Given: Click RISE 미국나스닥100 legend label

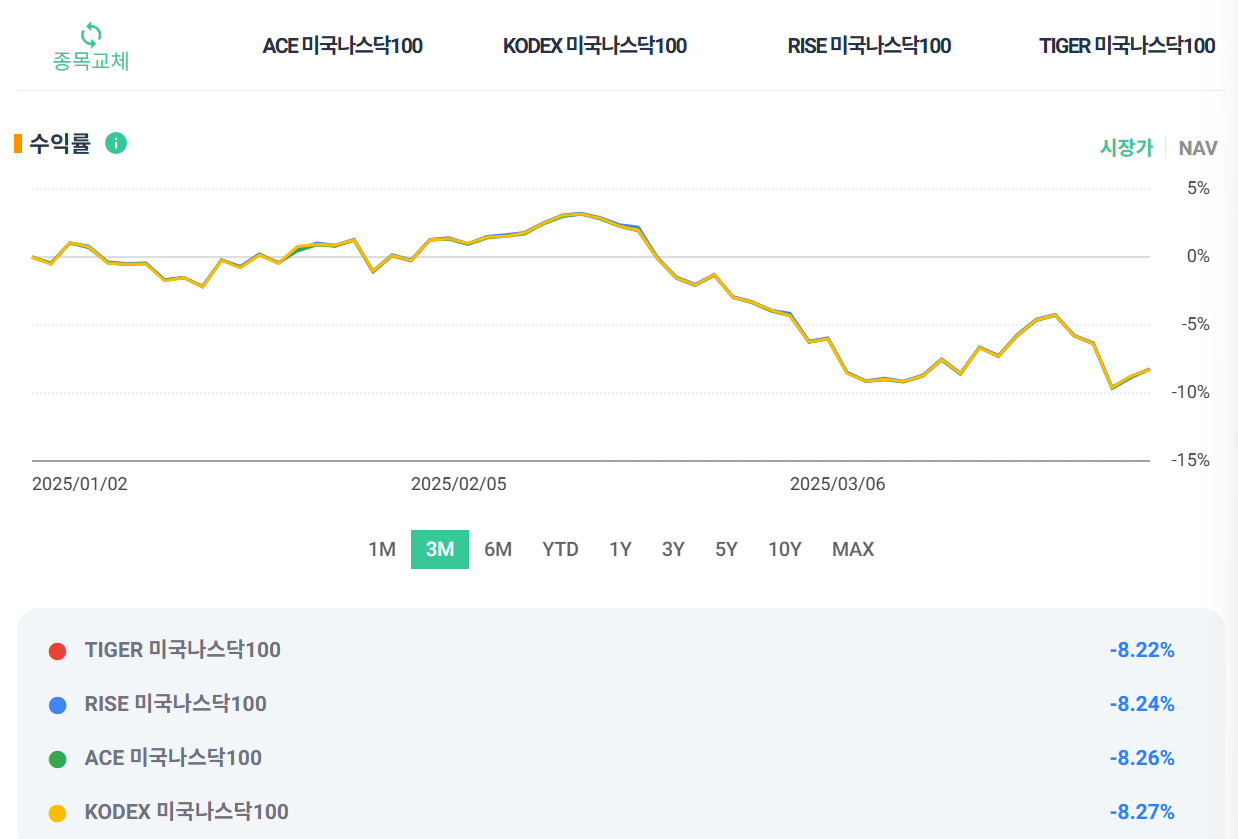Looking at the screenshot, I should pos(176,704).
